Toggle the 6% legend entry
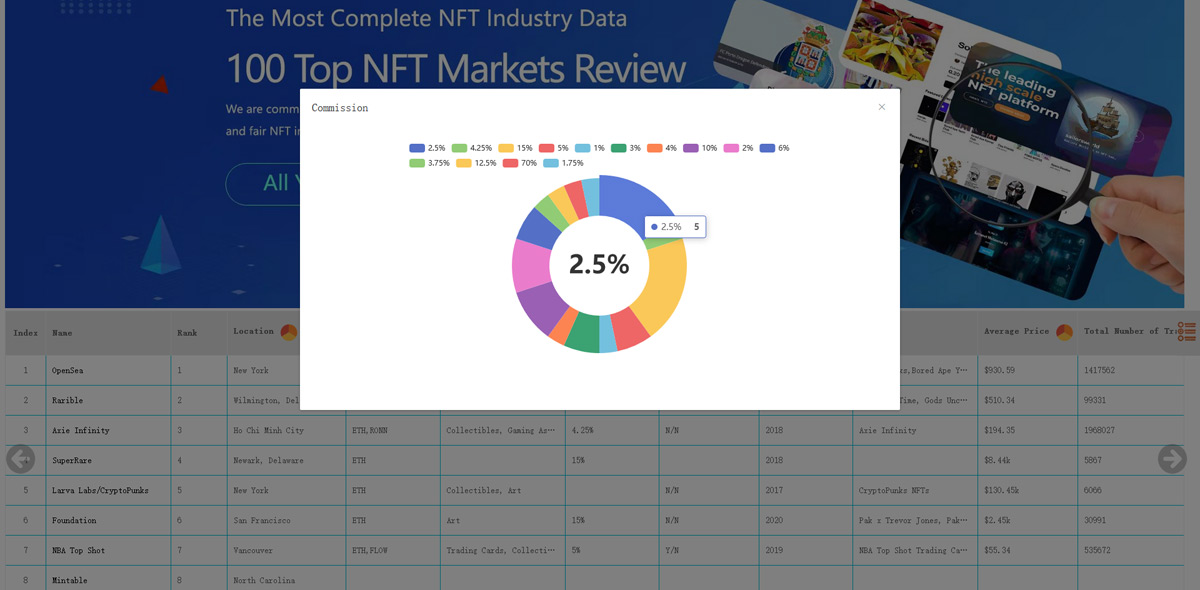The image size is (1200, 590). [x=775, y=148]
